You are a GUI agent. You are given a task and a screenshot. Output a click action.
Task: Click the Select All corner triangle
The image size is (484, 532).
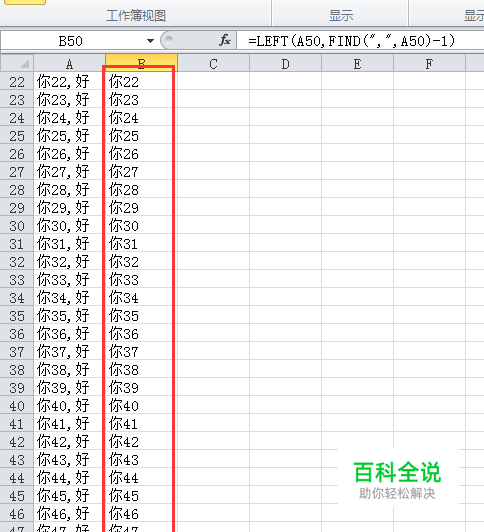(x=17, y=63)
